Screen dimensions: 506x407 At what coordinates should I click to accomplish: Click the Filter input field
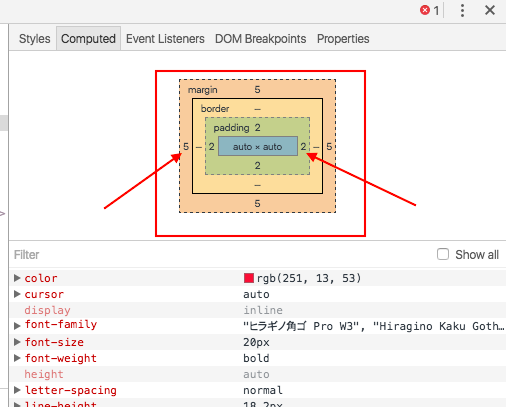pos(220,255)
